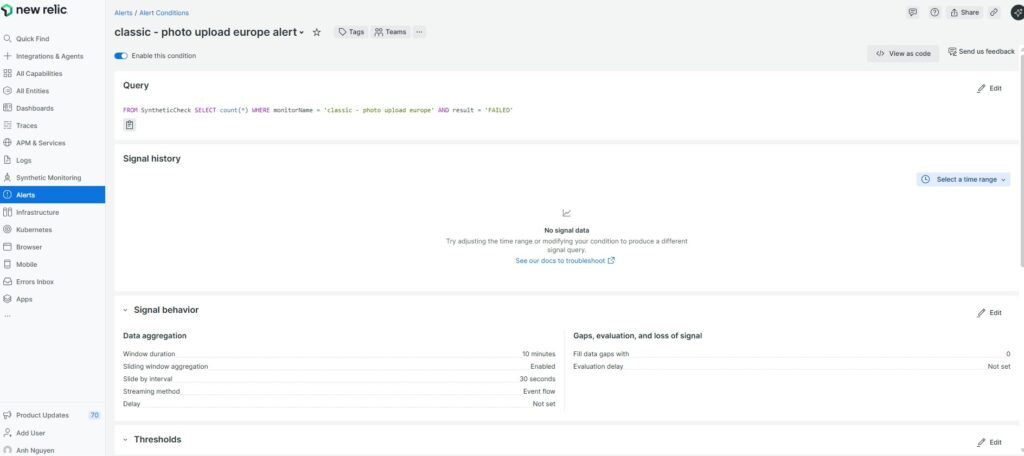Open Errors Inbox in the sidebar
Screen dimensions: 1024x456
point(35,281)
